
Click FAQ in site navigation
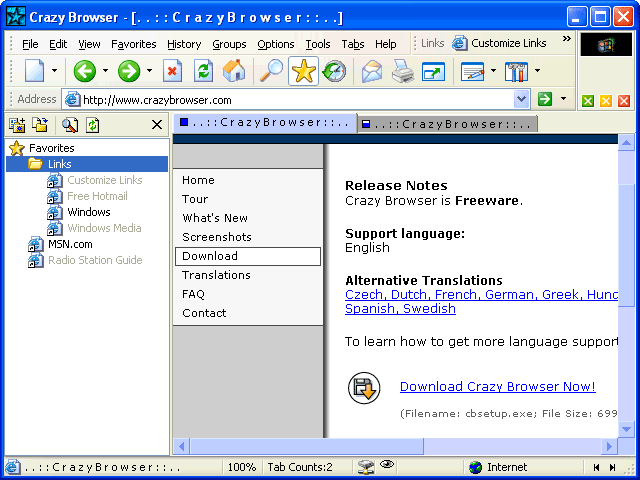[193, 294]
